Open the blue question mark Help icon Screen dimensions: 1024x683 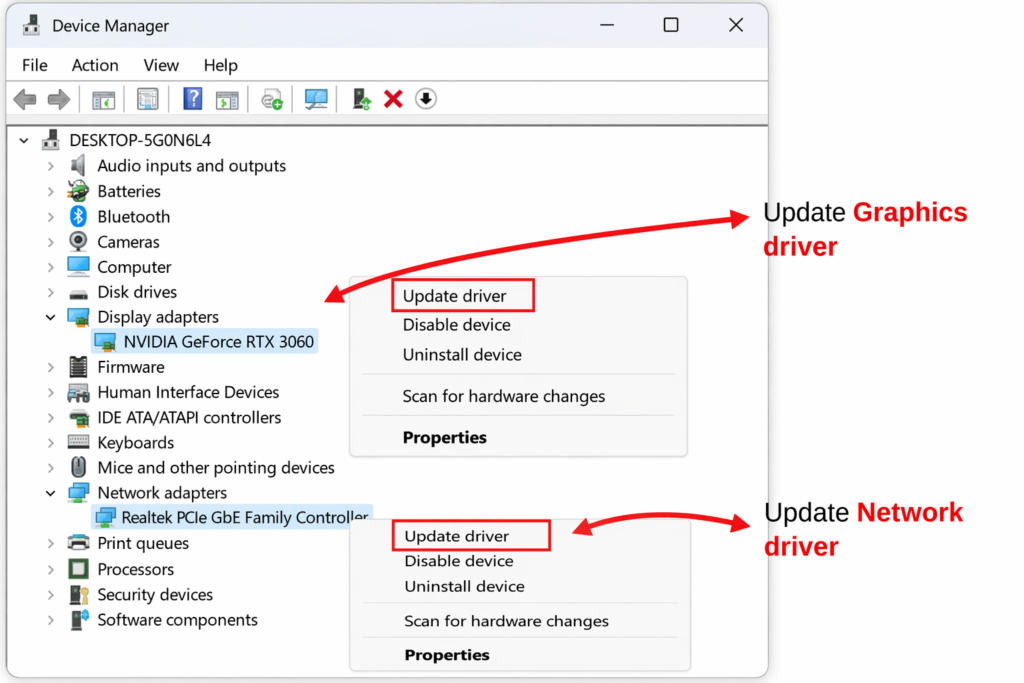pyautogui.click(x=193, y=99)
